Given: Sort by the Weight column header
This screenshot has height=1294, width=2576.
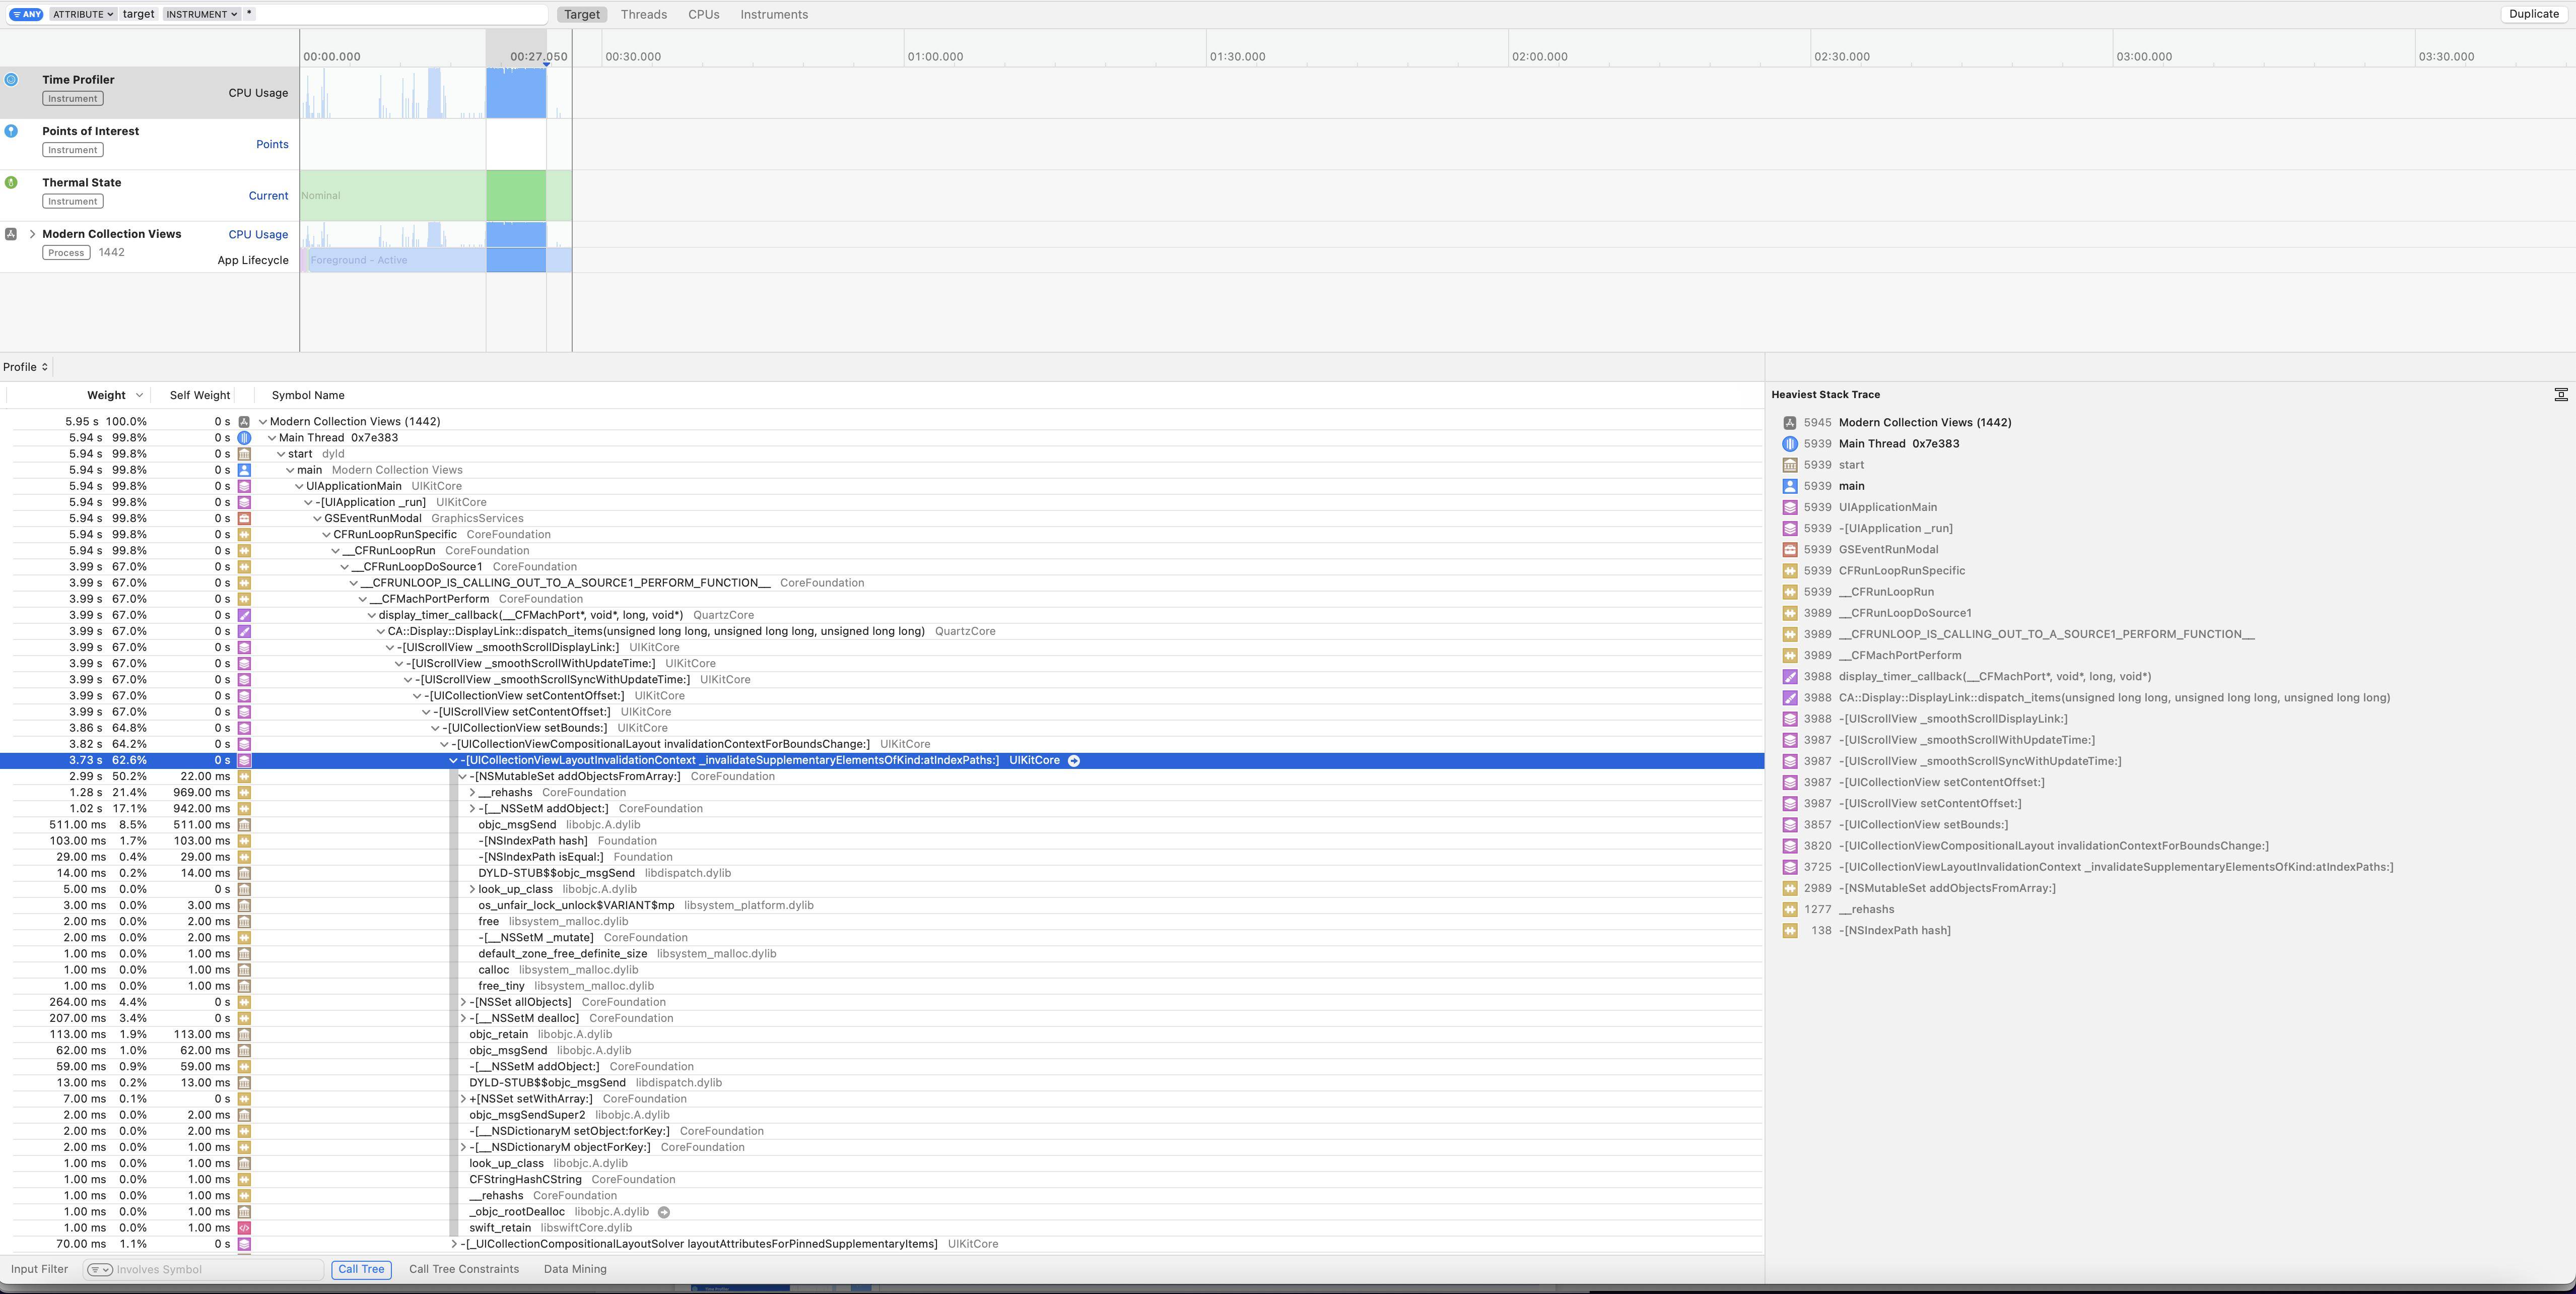Looking at the screenshot, I should [106, 396].
